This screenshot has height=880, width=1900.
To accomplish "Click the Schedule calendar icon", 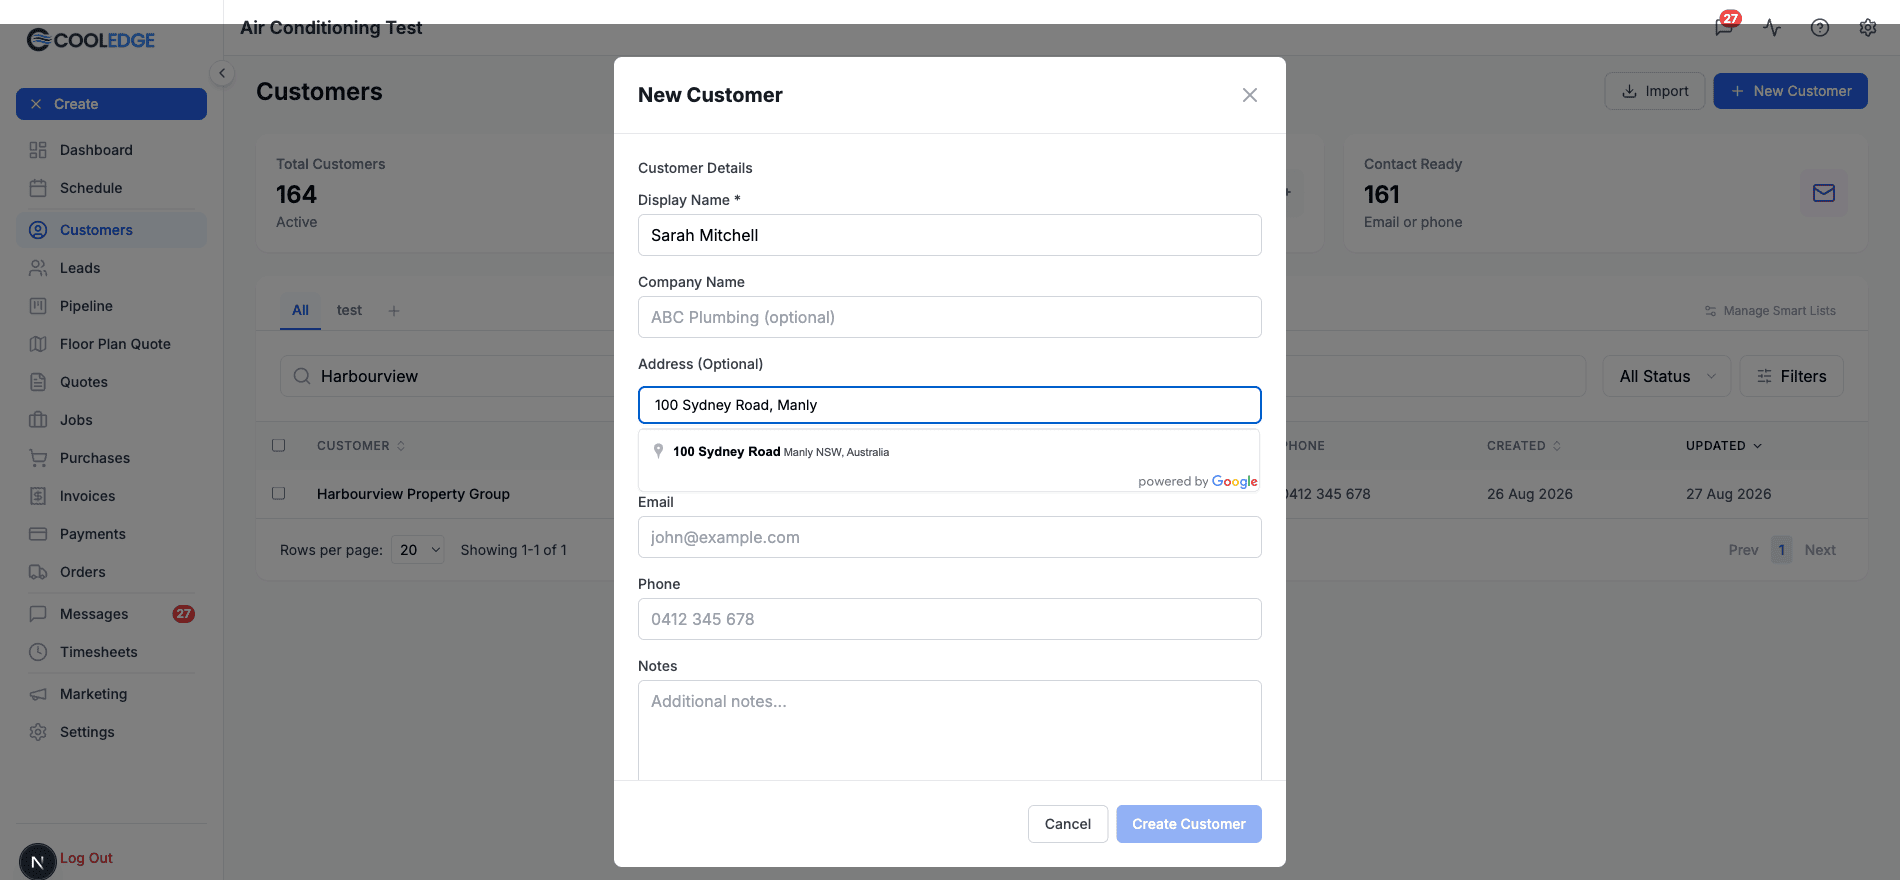I will (x=38, y=188).
